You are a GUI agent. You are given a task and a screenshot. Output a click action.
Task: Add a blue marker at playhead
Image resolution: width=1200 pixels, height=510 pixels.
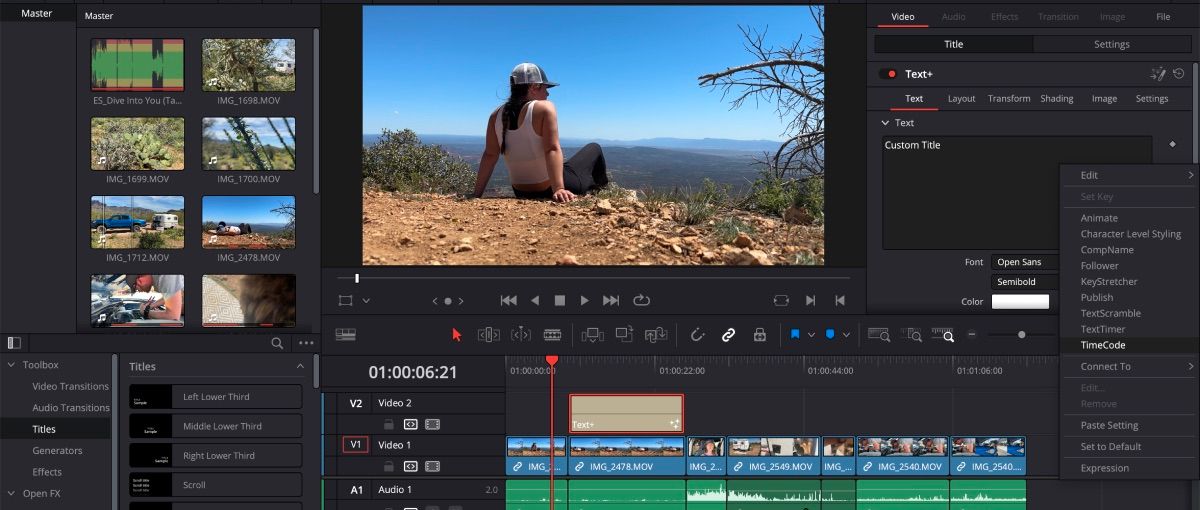tap(830, 335)
